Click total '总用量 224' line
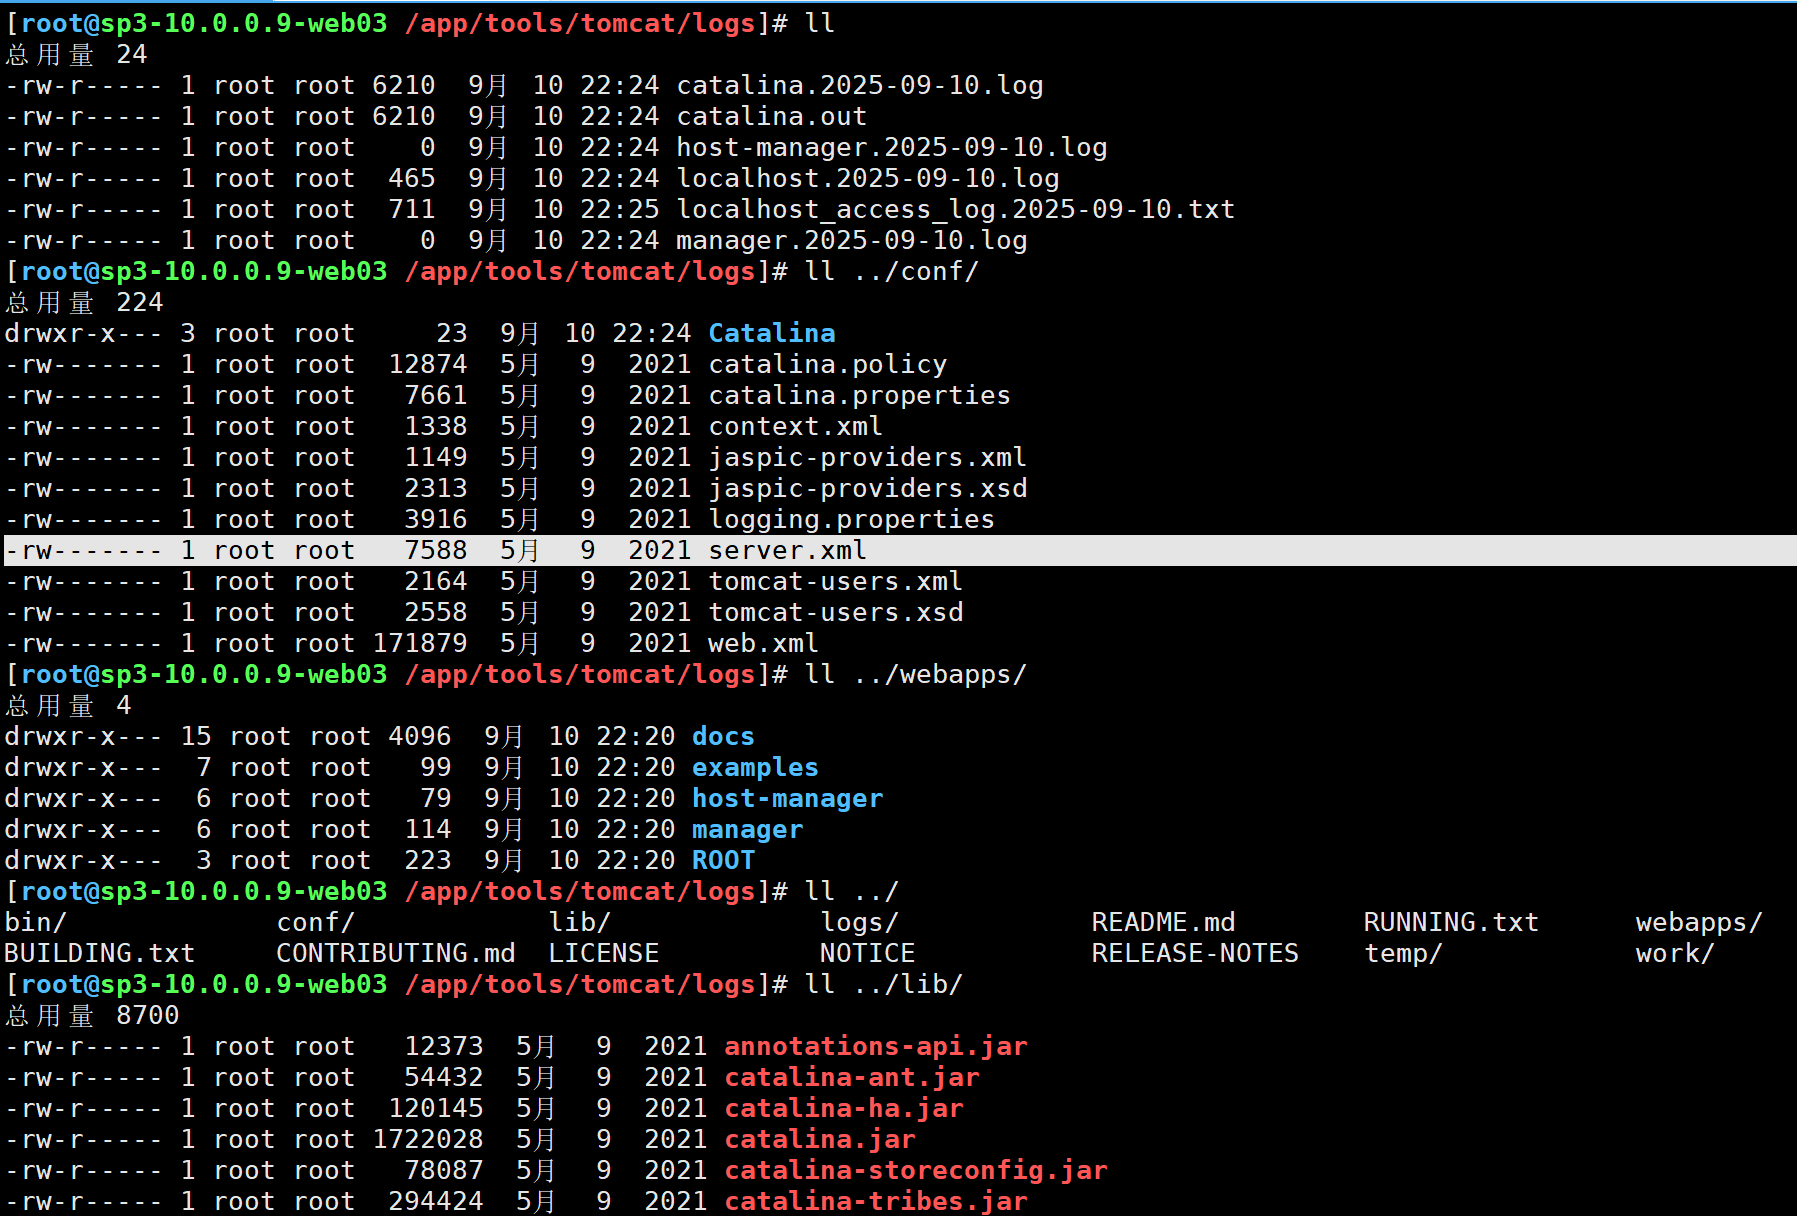The height and width of the screenshot is (1216, 1797). pyautogui.click(x=84, y=302)
